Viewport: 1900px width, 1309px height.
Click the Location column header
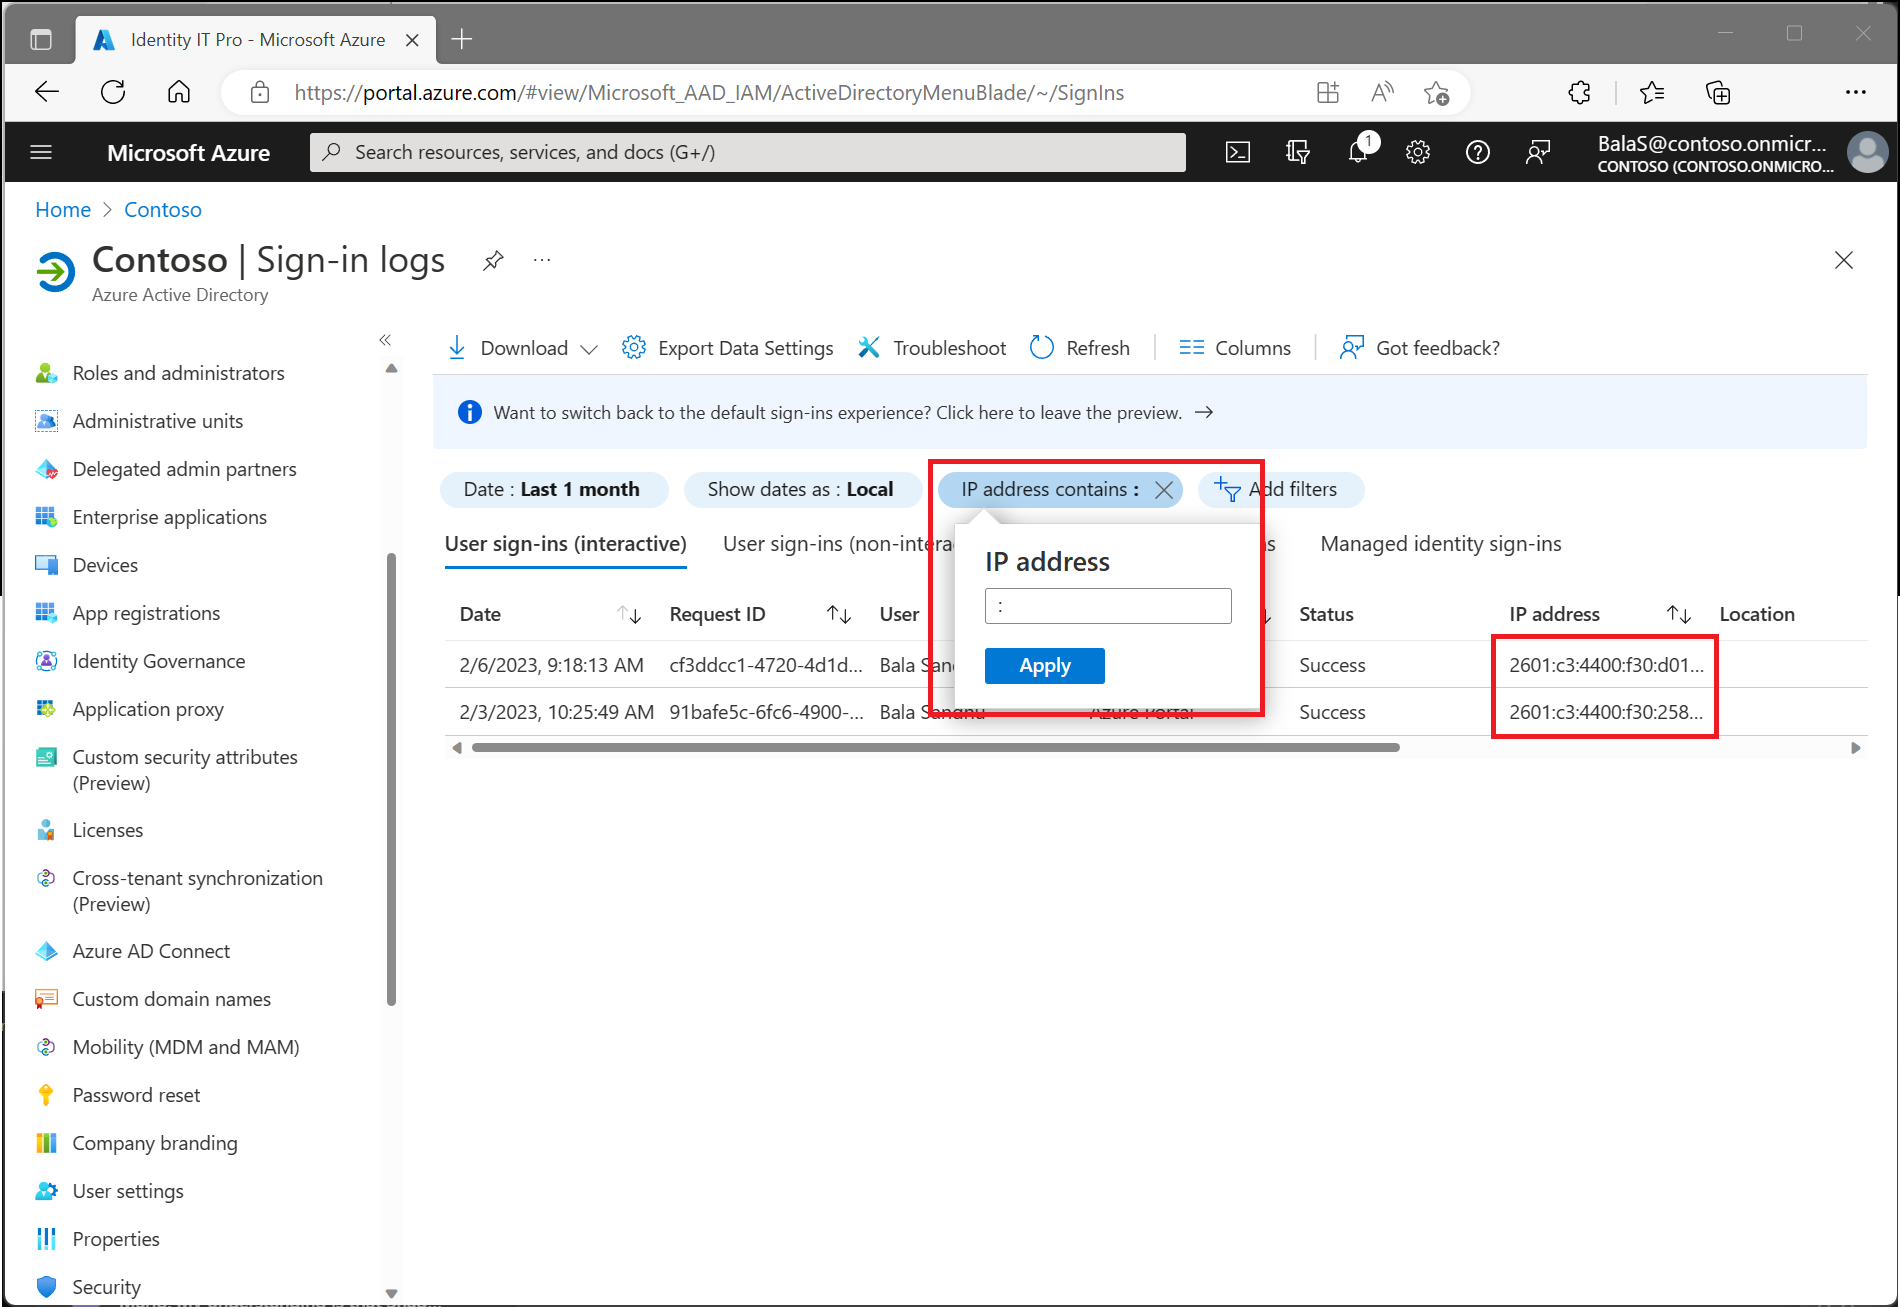[x=1757, y=614]
